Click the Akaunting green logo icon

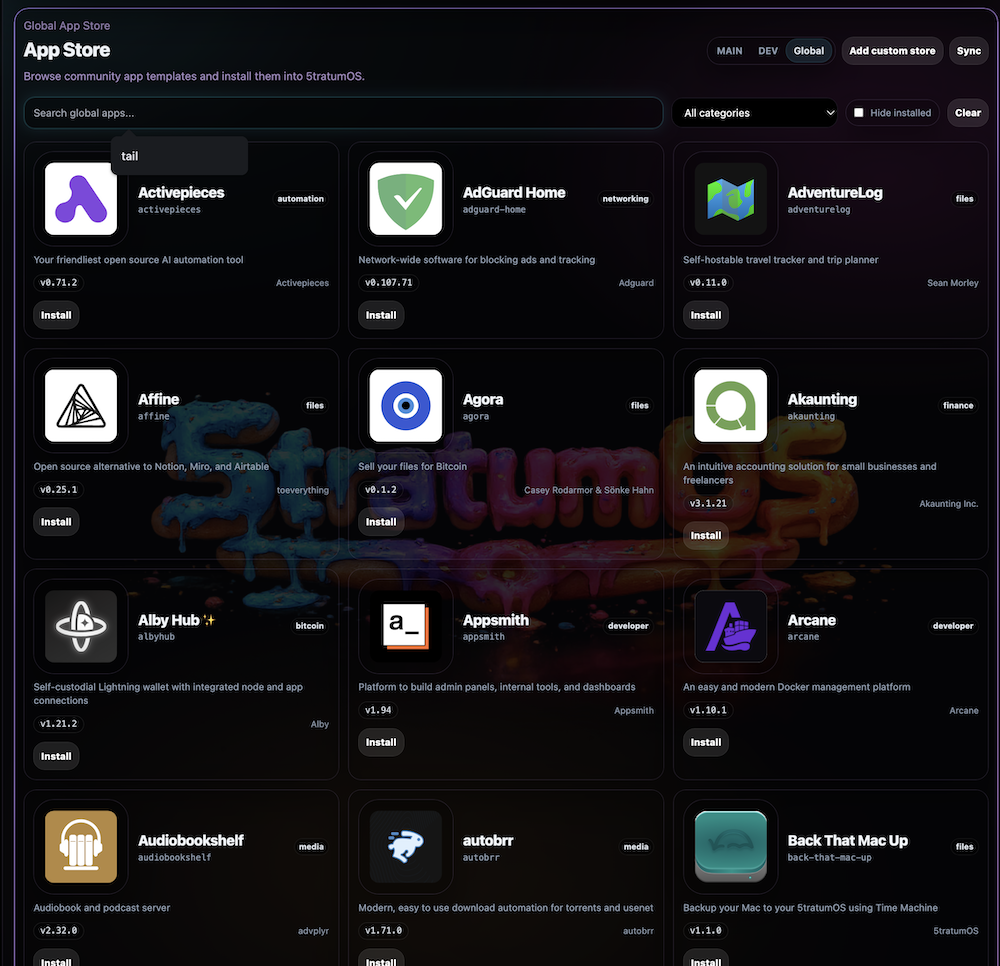pos(730,405)
